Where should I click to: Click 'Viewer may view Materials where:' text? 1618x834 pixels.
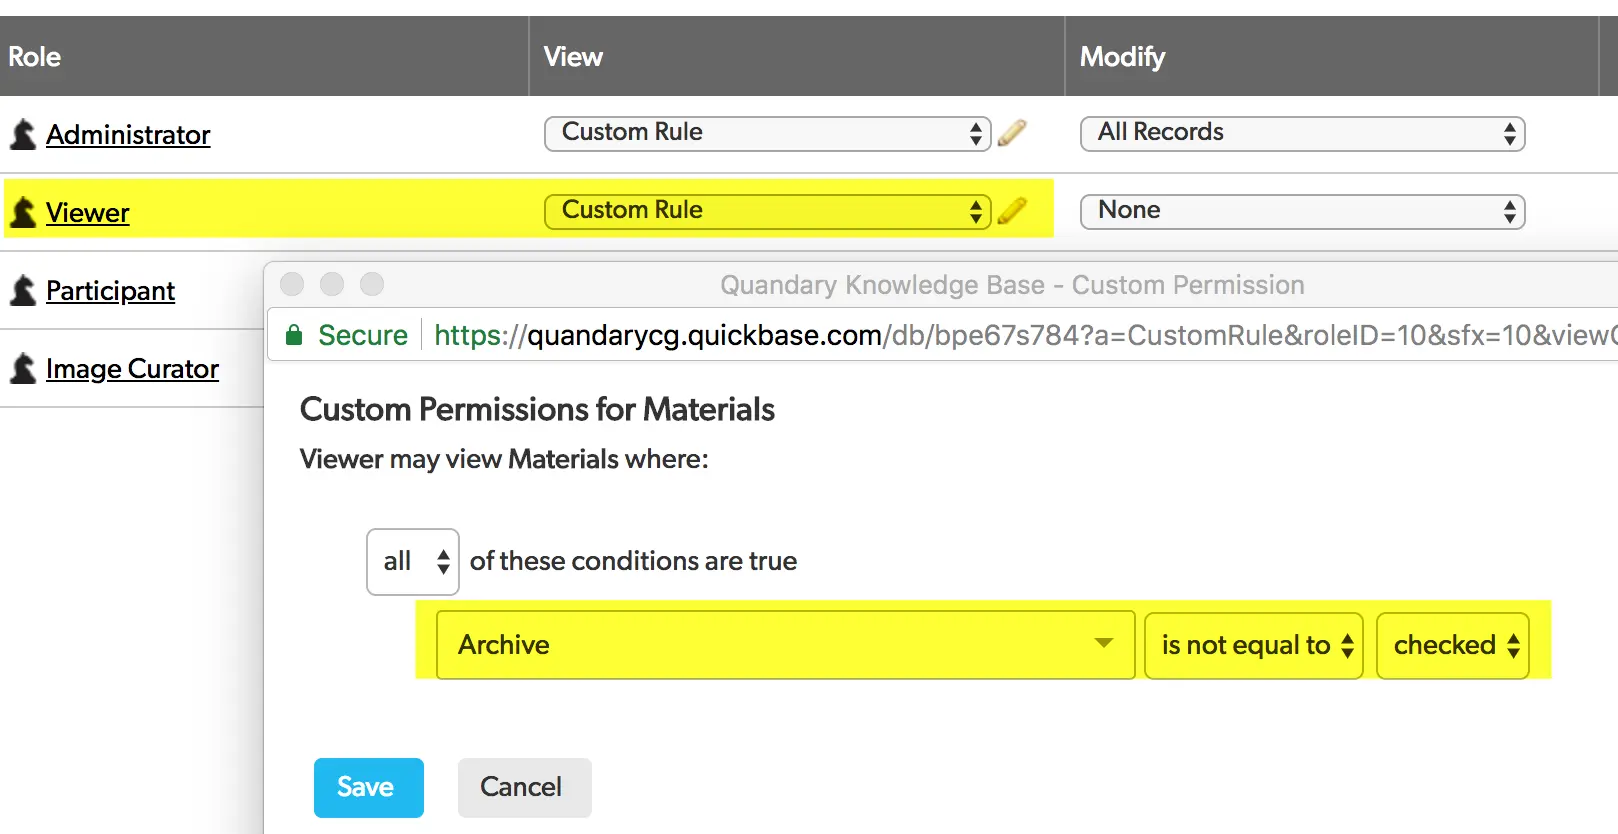click(504, 459)
